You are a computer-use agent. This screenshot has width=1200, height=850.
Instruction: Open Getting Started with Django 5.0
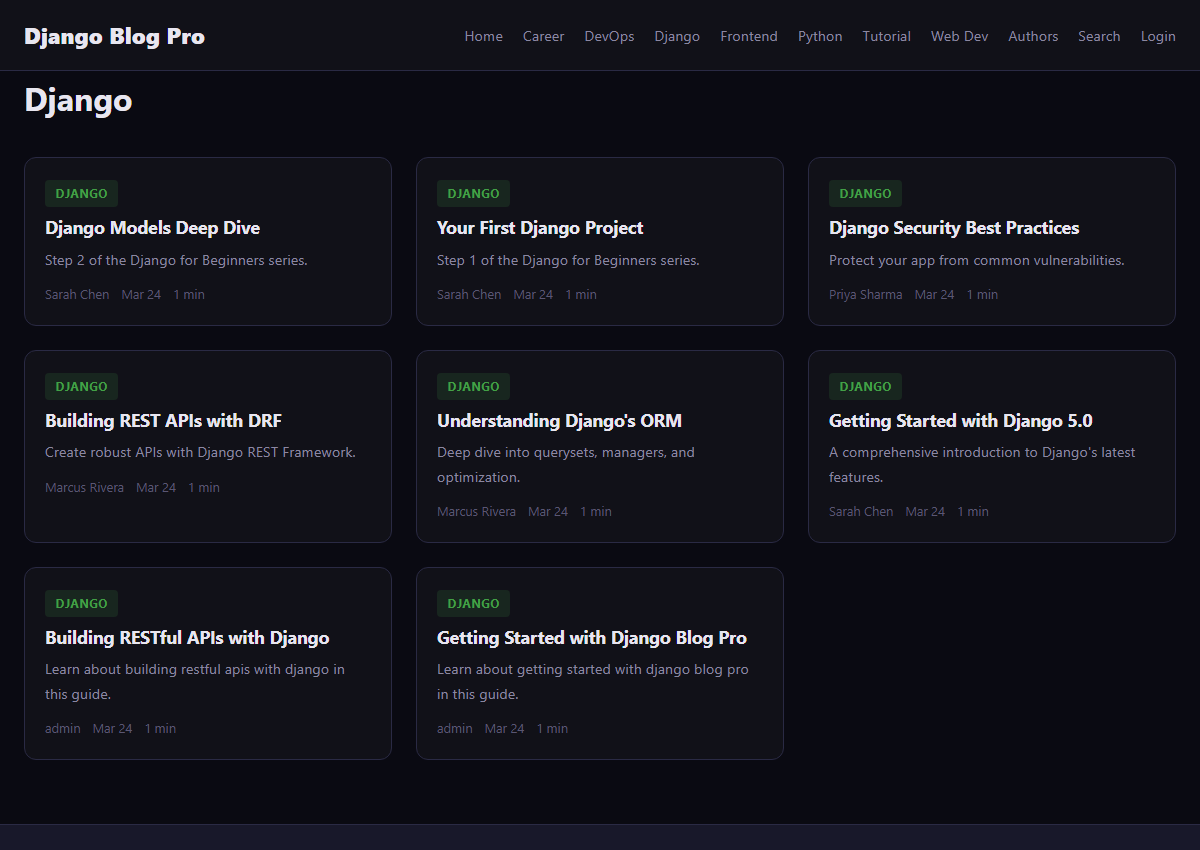point(960,421)
